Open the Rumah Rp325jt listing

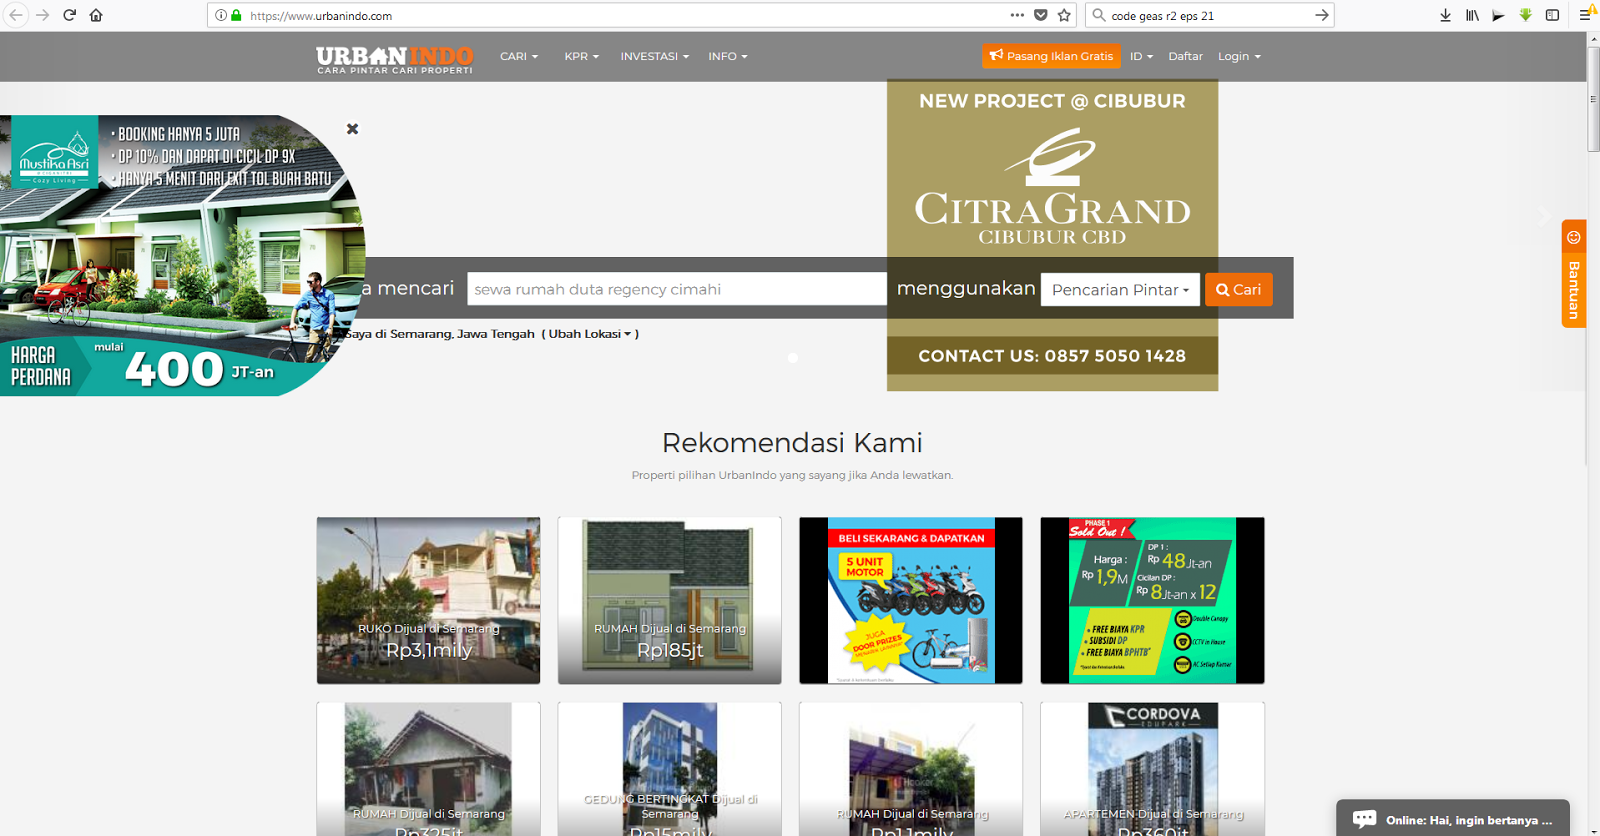pos(428,768)
